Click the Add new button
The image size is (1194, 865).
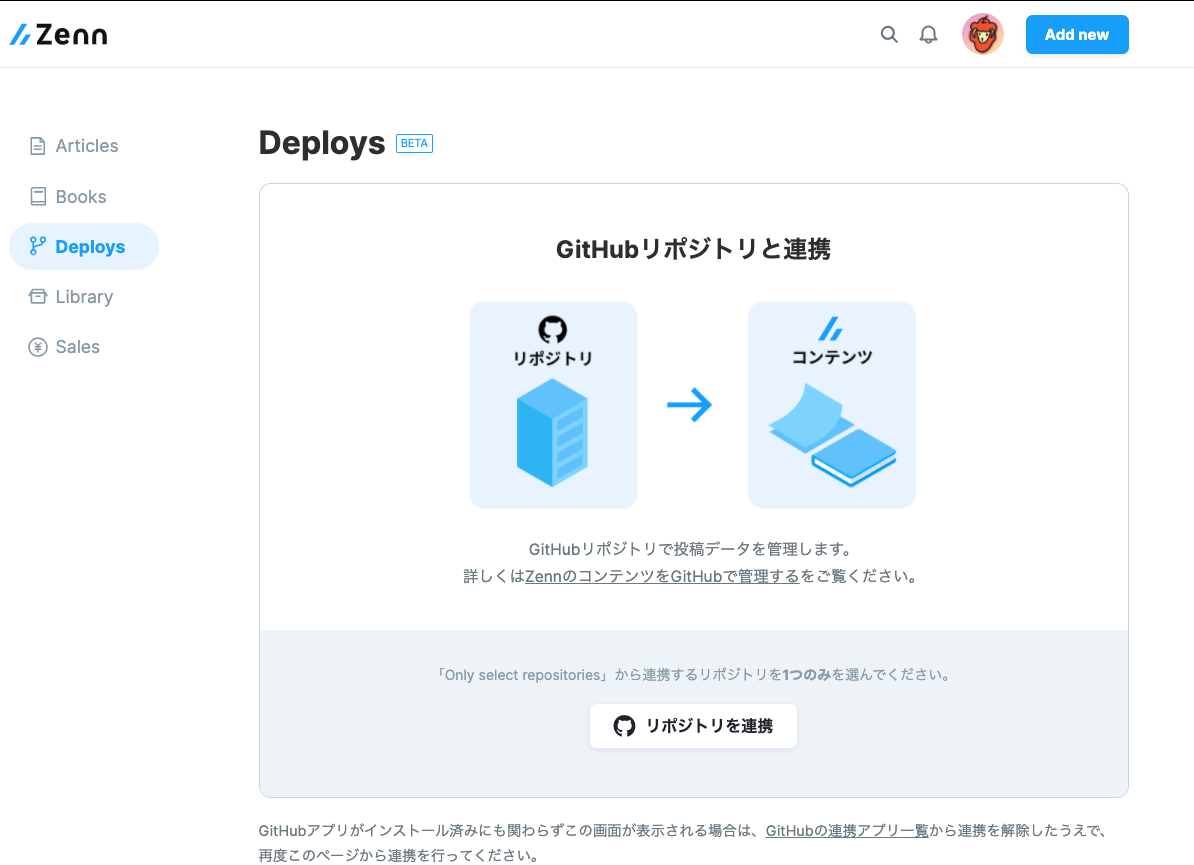1077,34
